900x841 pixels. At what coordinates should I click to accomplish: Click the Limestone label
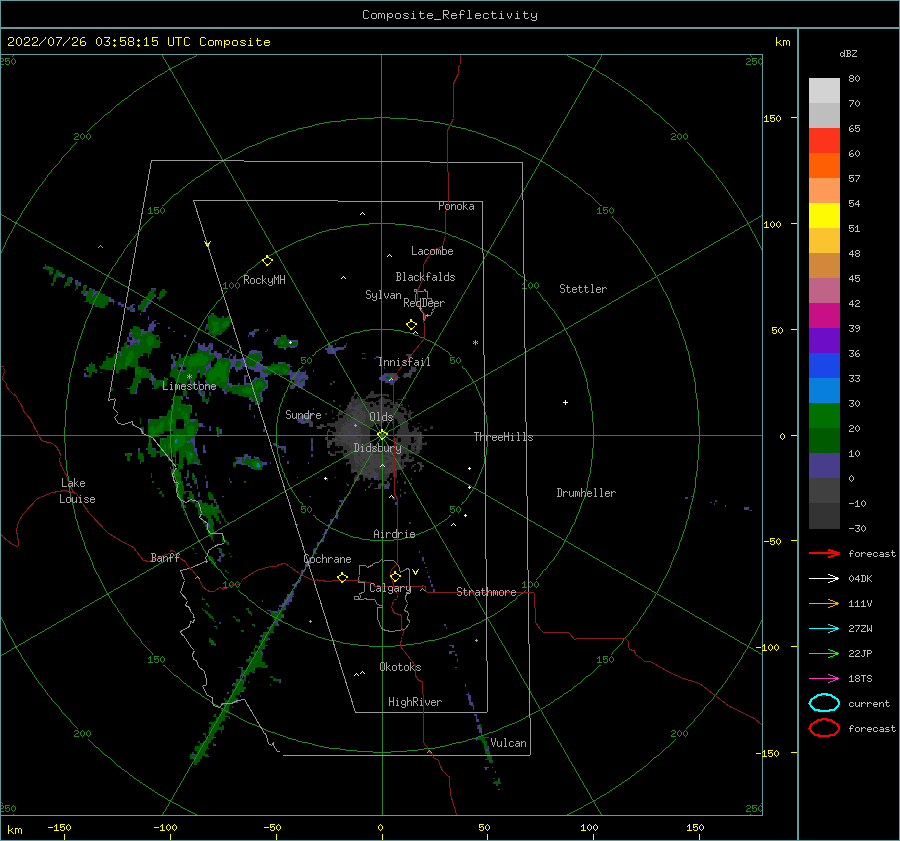(189, 386)
